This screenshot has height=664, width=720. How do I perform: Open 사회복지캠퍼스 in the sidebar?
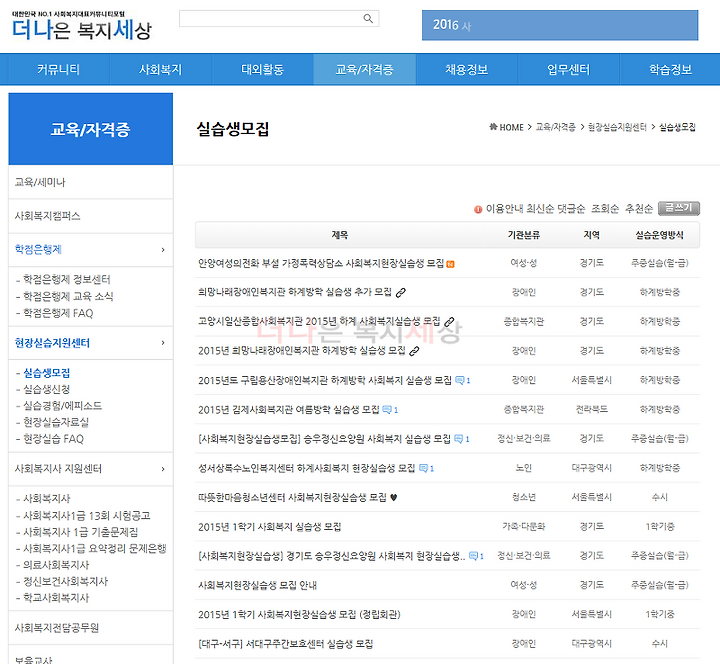[47, 216]
